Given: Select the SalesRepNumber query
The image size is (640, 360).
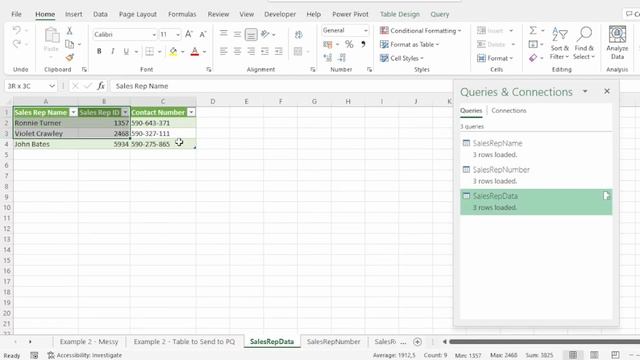Looking at the screenshot, I should (536, 175).
